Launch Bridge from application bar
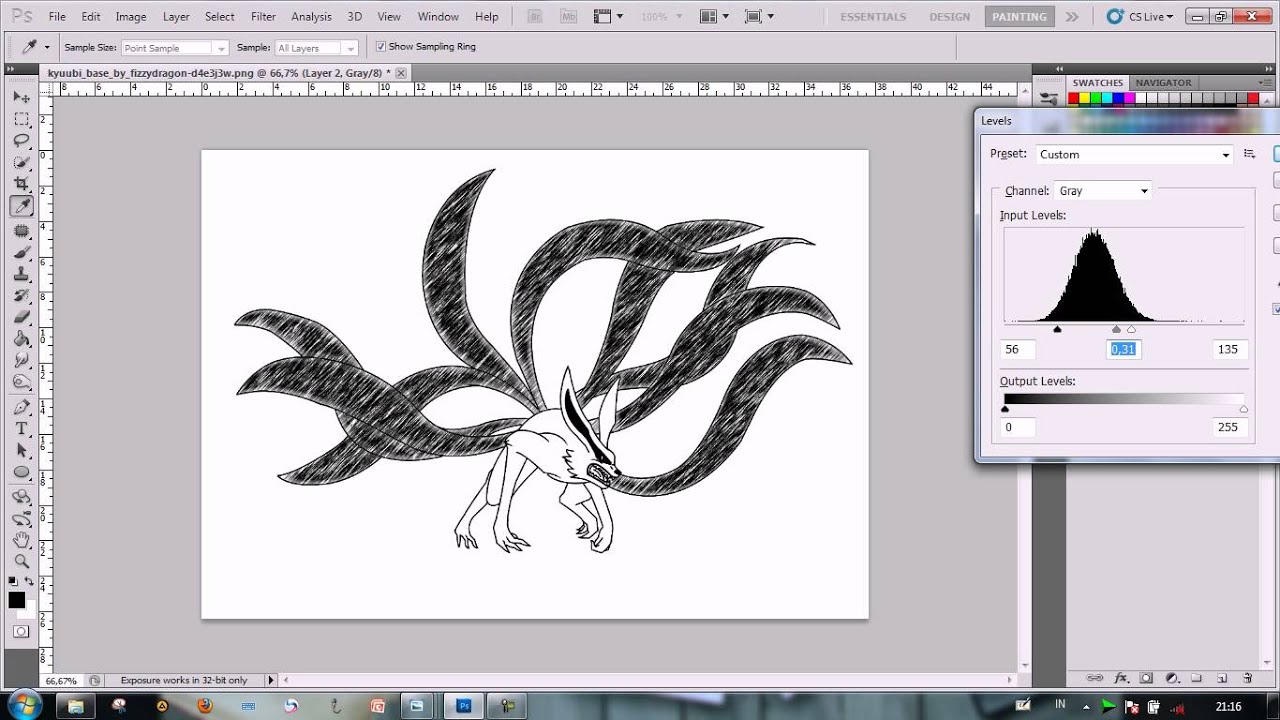 coord(535,16)
